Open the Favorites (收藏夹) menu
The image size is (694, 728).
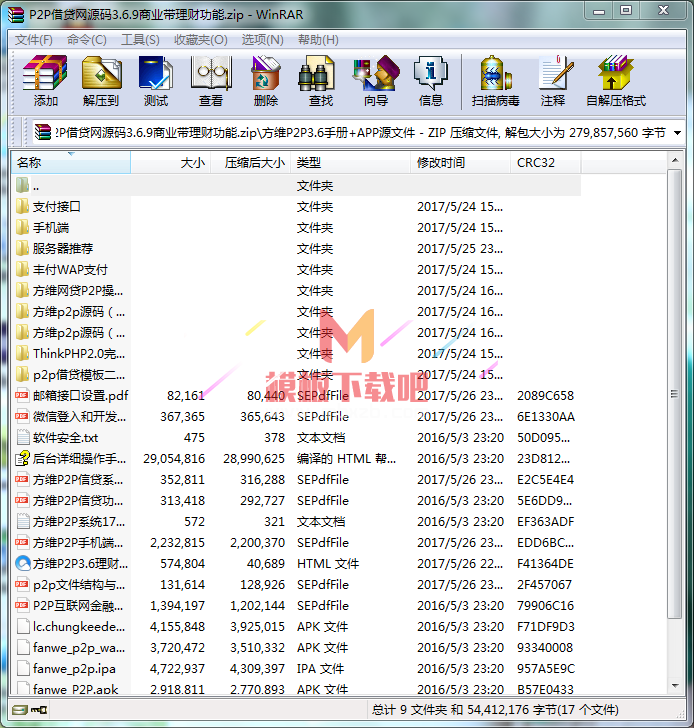point(201,40)
